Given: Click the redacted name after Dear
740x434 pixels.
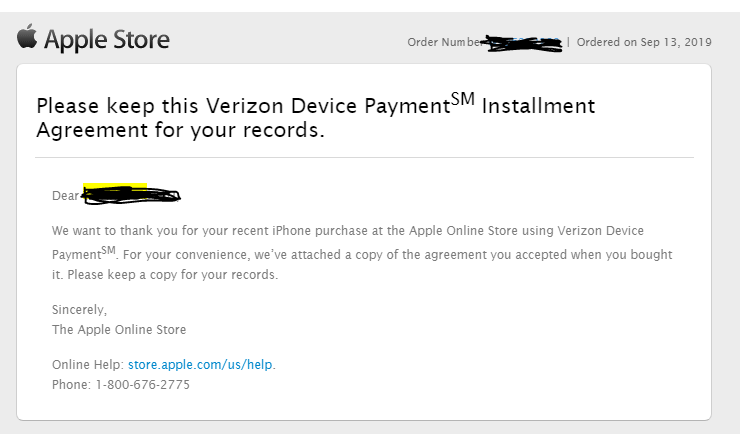Looking at the screenshot, I should [131, 195].
